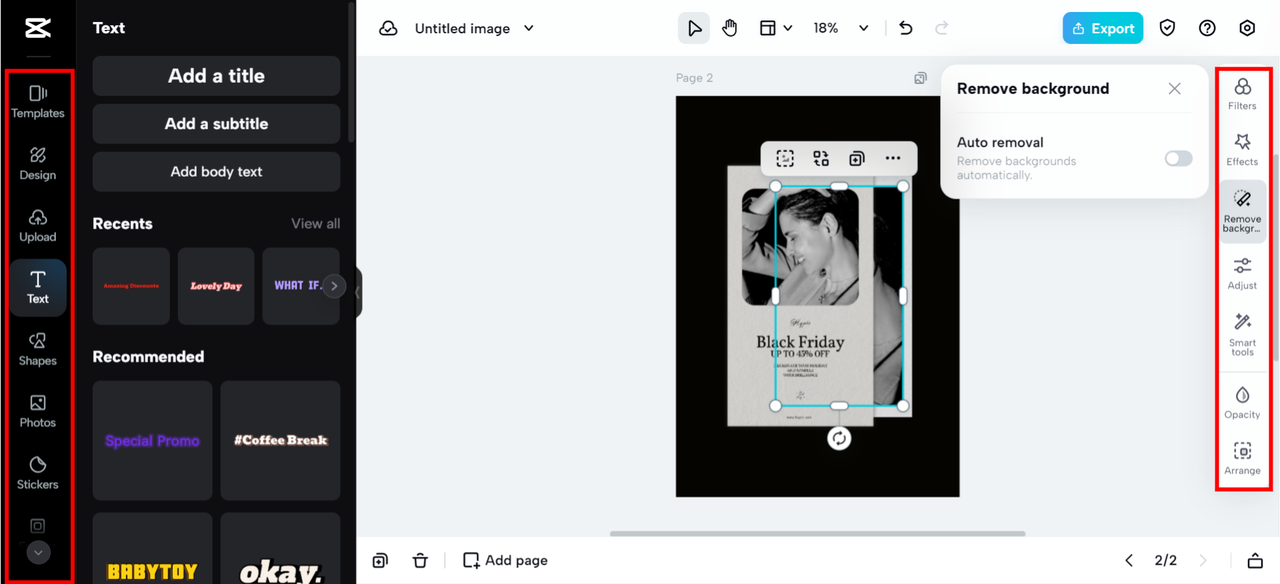Open the more options ellipsis menu
The width and height of the screenshot is (1280, 584).
[893, 158]
